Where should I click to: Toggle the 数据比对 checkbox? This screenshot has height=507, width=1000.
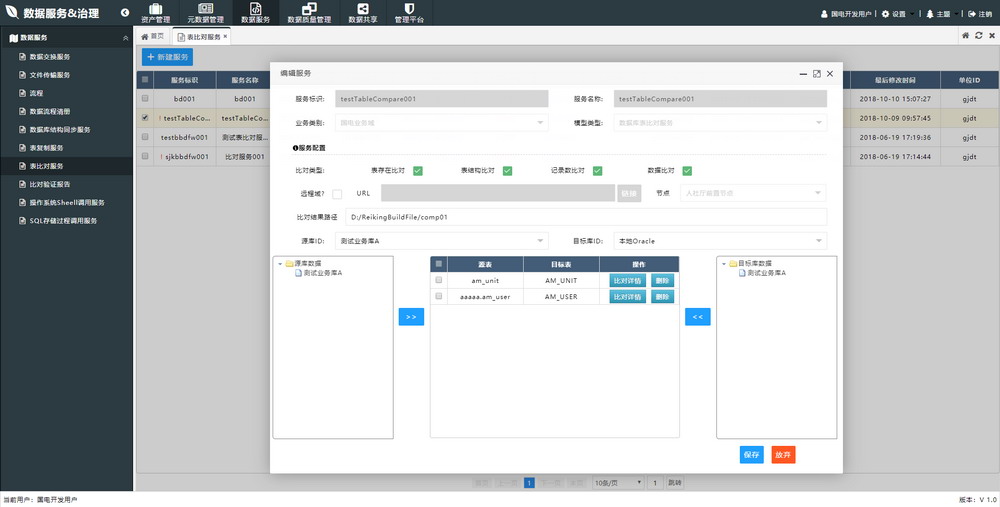click(x=687, y=171)
